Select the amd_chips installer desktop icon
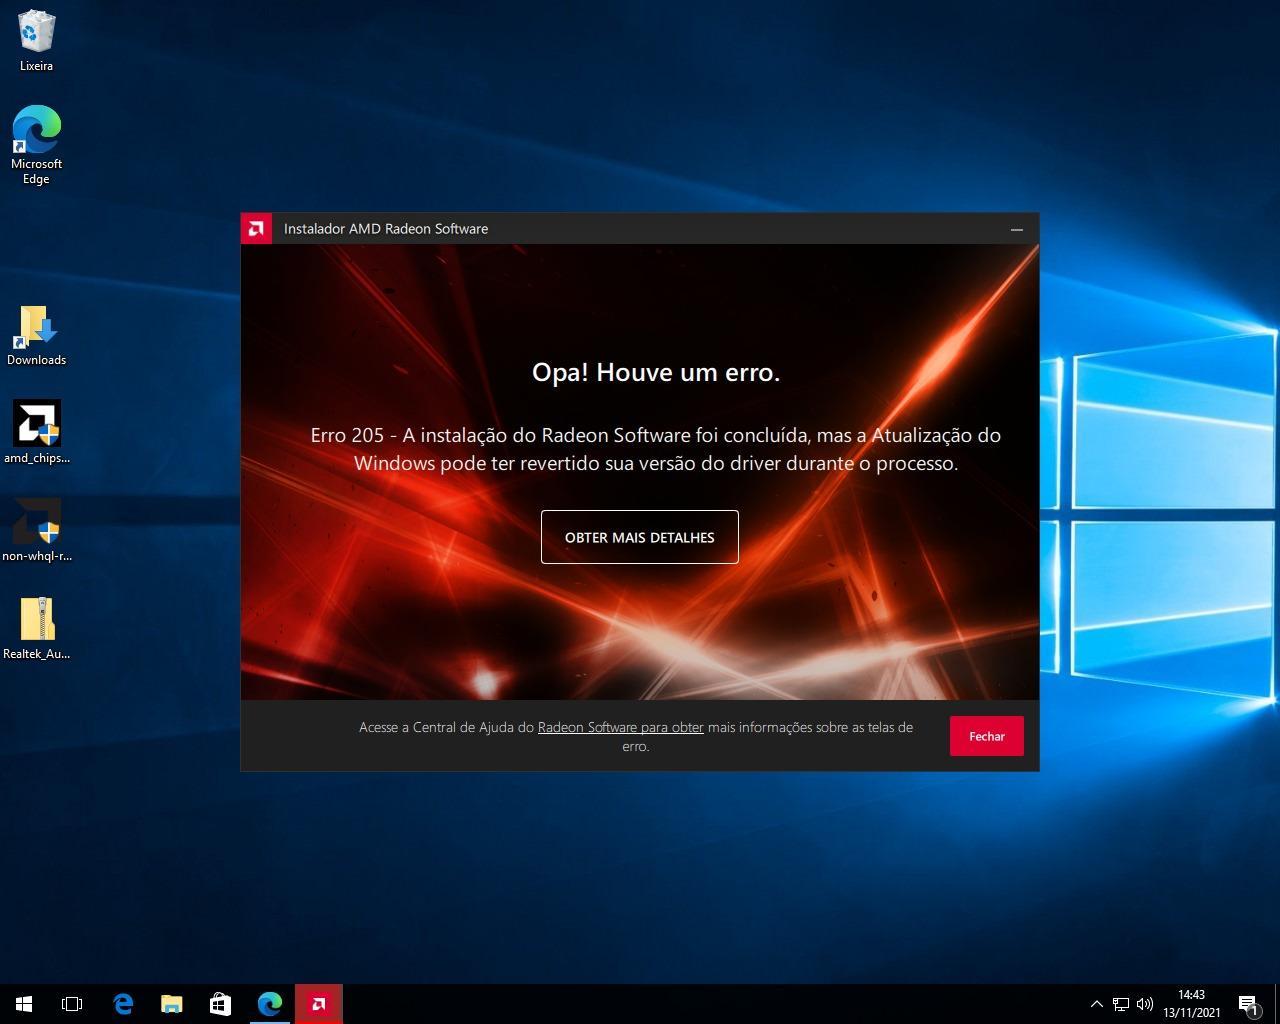Viewport: 1280px width, 1024px height. [x=37, y=433]
